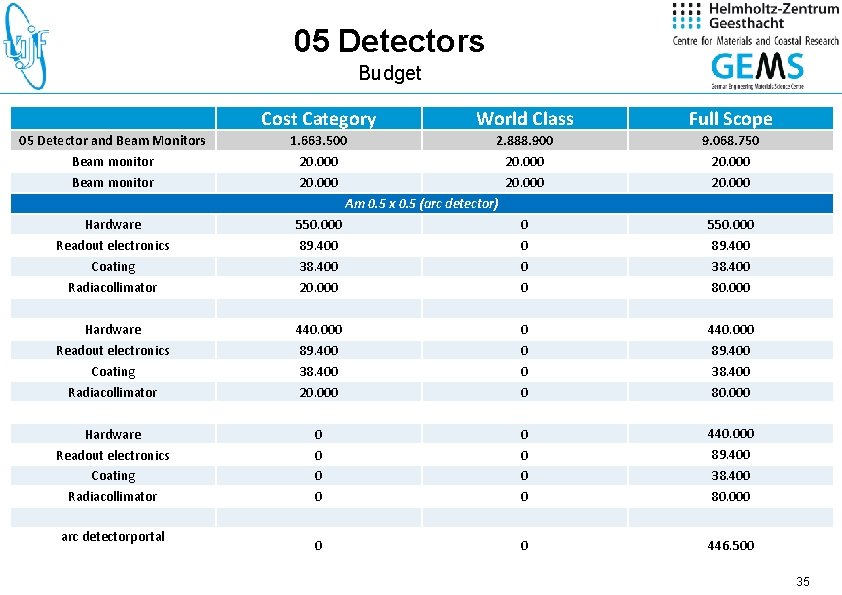Click 'Centre for Materials and Coastal Research' text
This screenshot has height=595, width=842.
tap(756, 41)
